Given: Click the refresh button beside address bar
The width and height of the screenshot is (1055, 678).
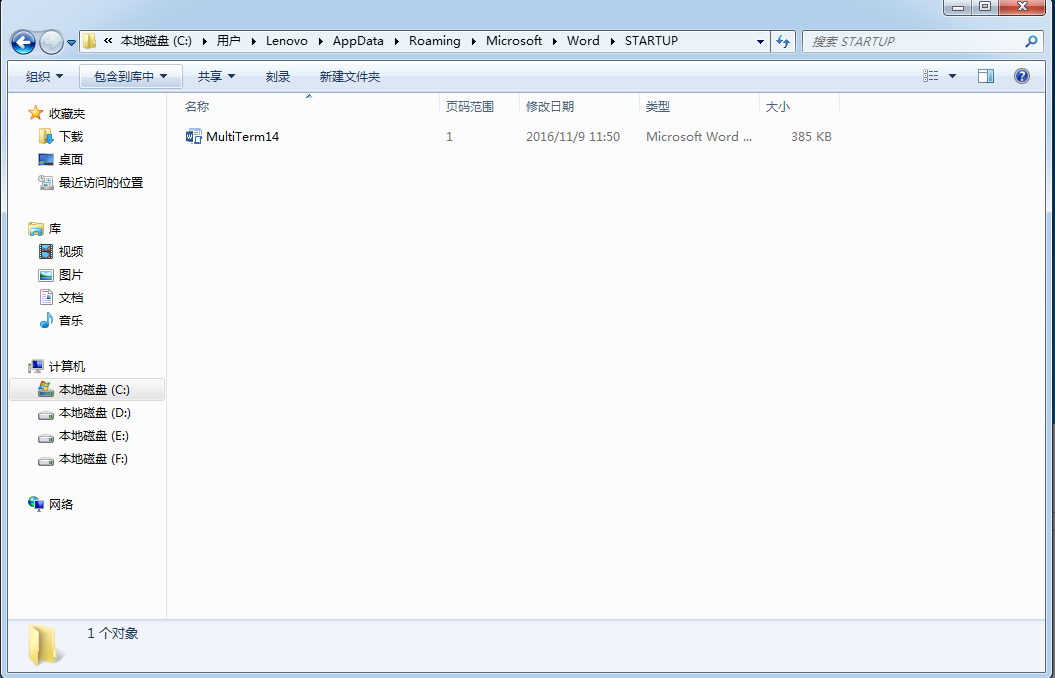Looking at the screenshot, I should [x=784, y=41].
